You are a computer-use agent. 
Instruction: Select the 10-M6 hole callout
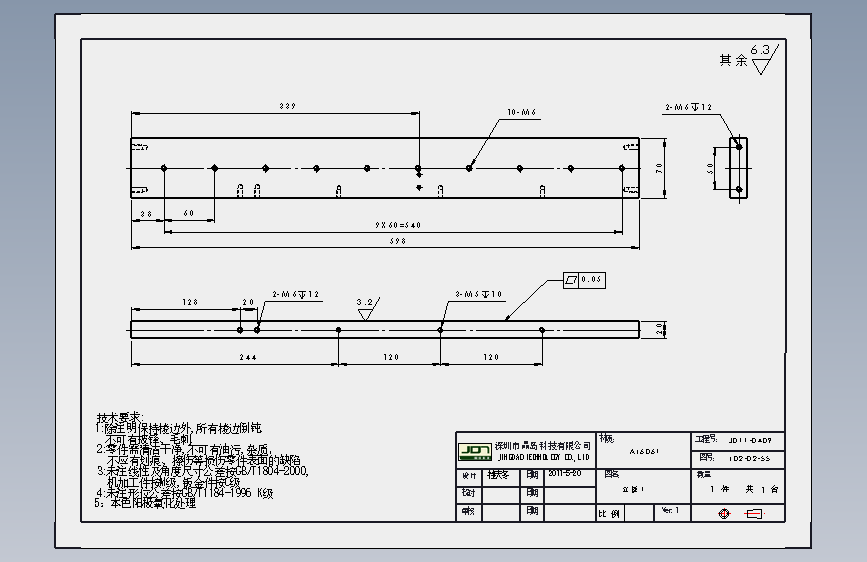[x=521, y=112]
